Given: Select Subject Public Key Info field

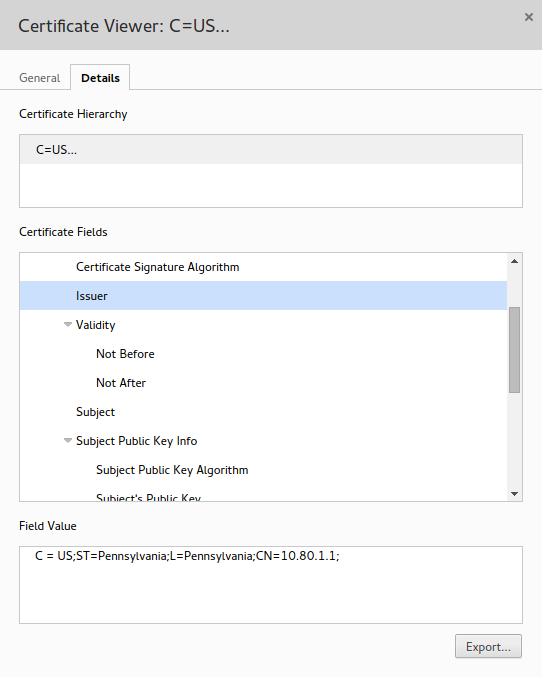Looking at the screenshot, I should point(263,441).
